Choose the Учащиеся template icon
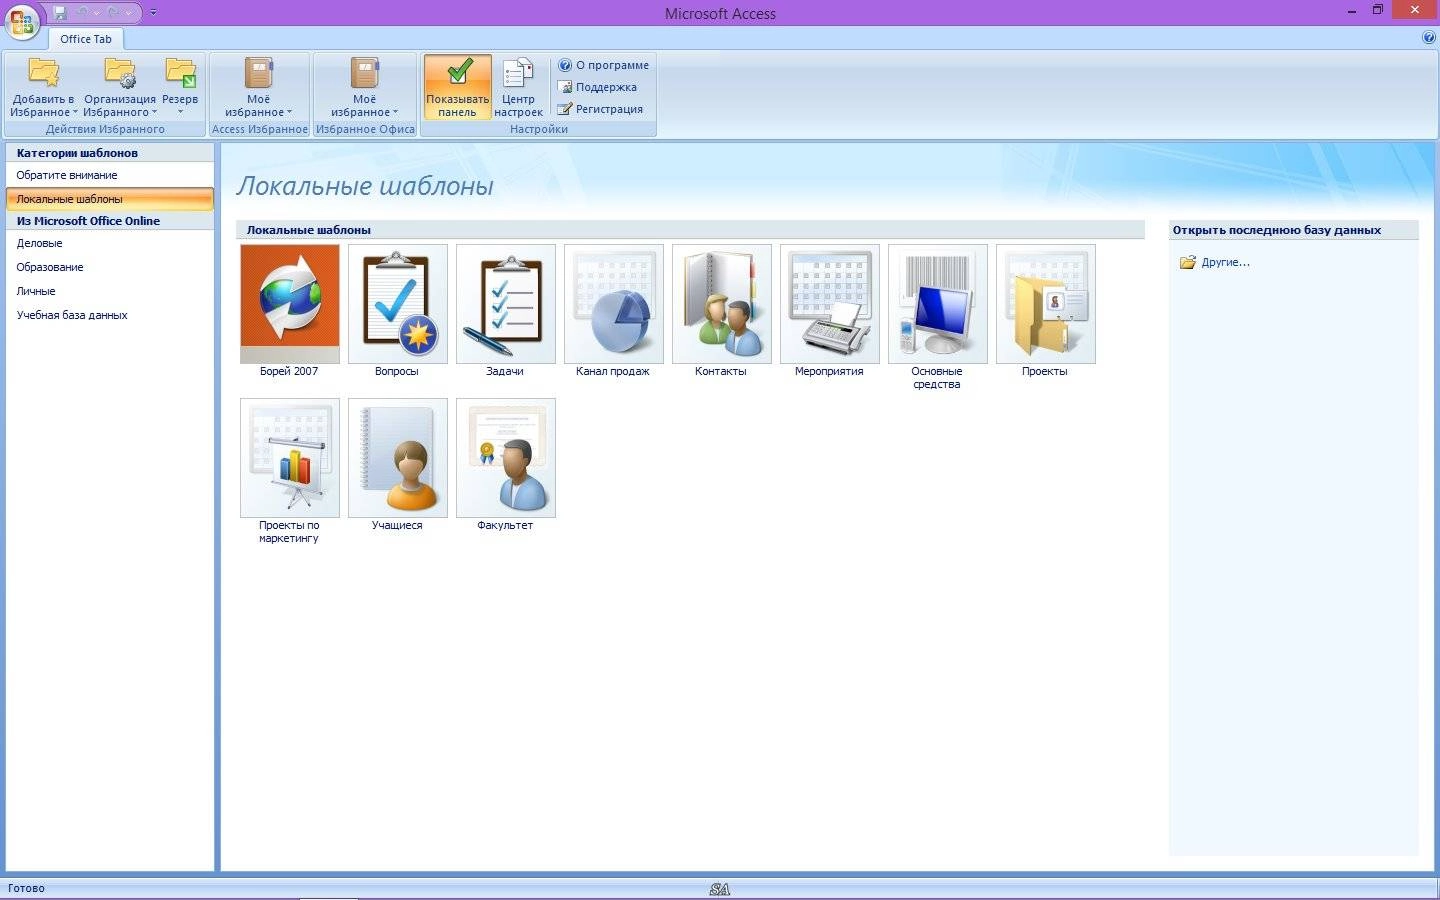Viewport: 1440px width, 900px height. (x=398, y=458)
